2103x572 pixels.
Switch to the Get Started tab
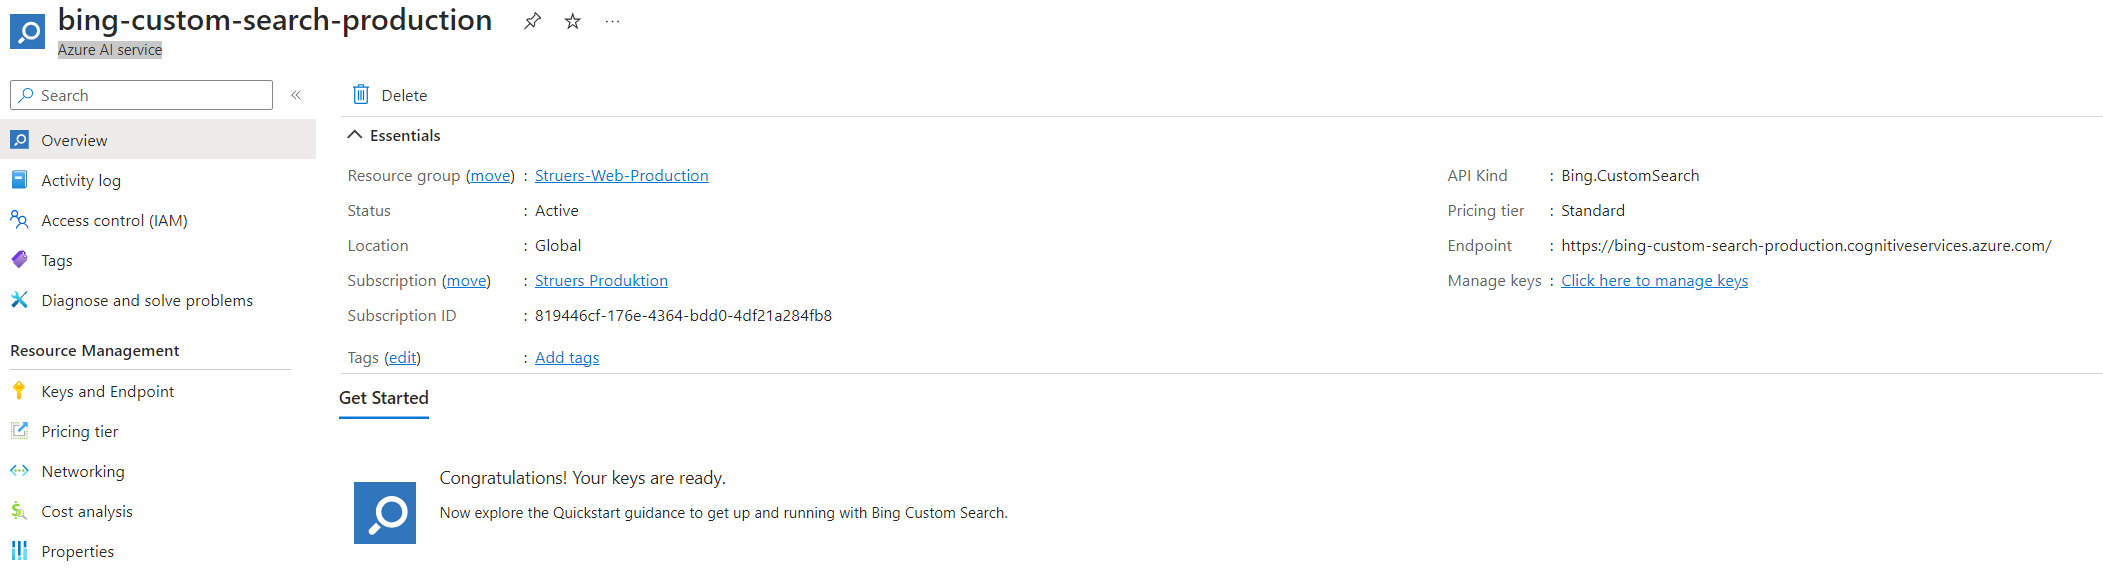[384, 398]
